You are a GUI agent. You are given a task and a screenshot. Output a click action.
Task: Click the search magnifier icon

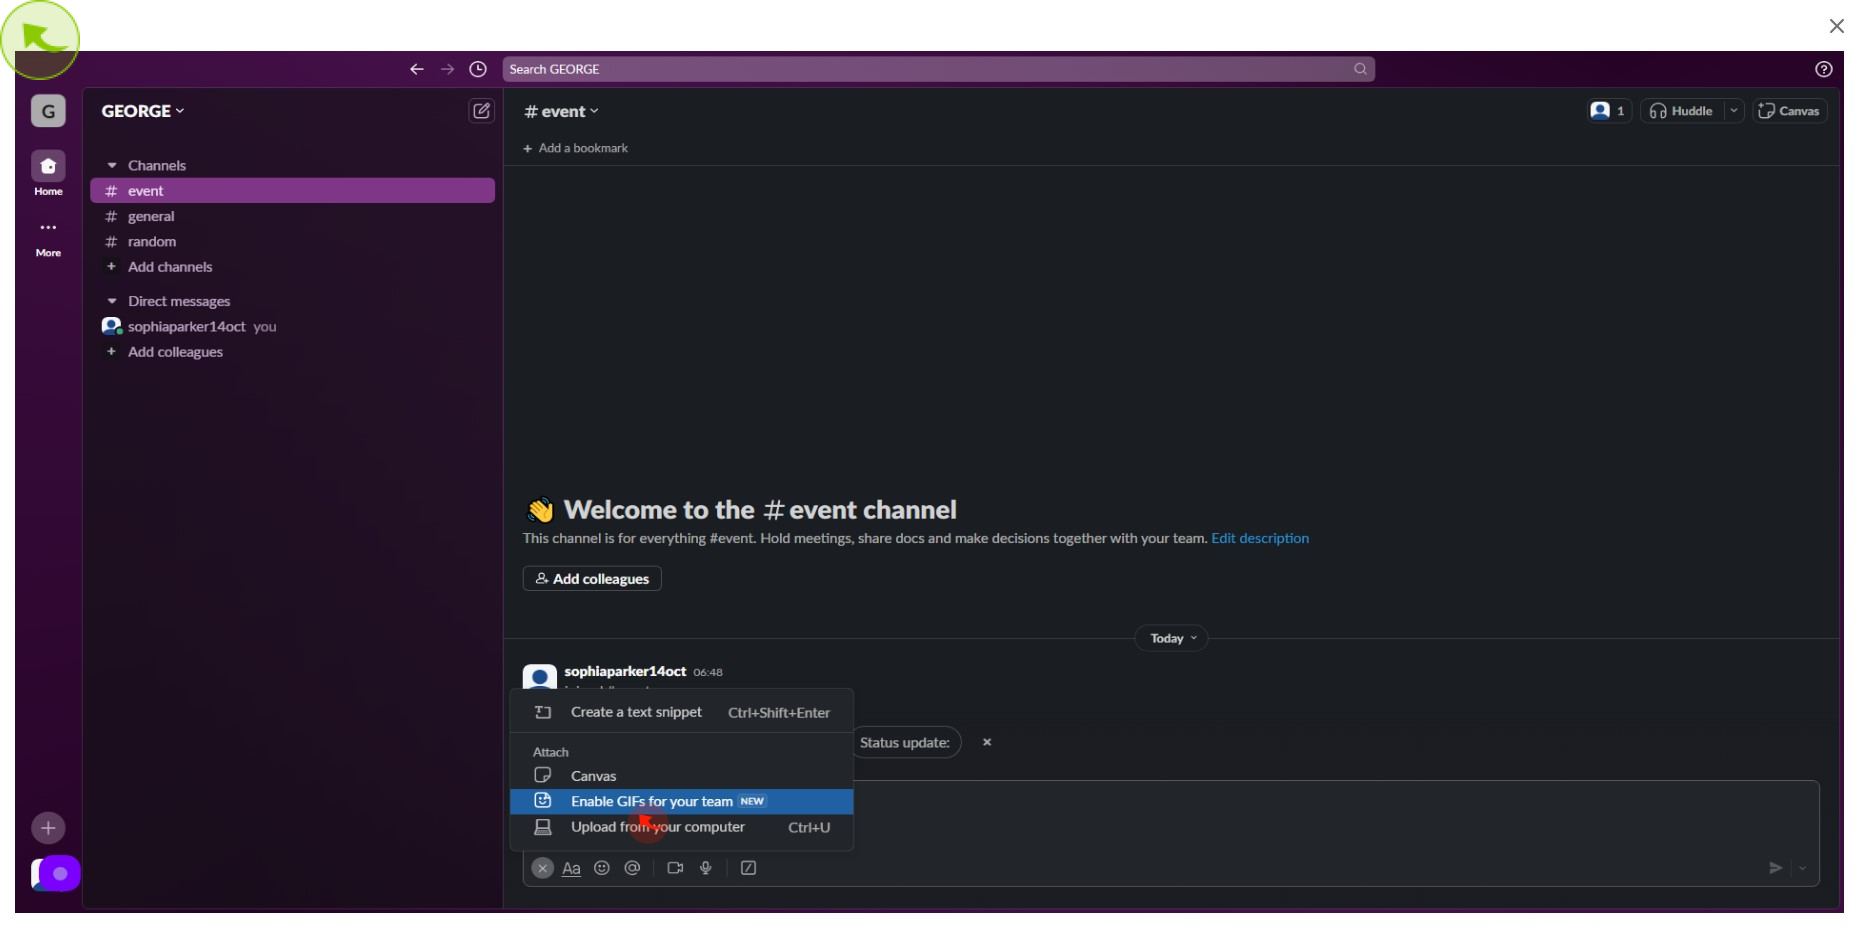tap(1360, 69)
